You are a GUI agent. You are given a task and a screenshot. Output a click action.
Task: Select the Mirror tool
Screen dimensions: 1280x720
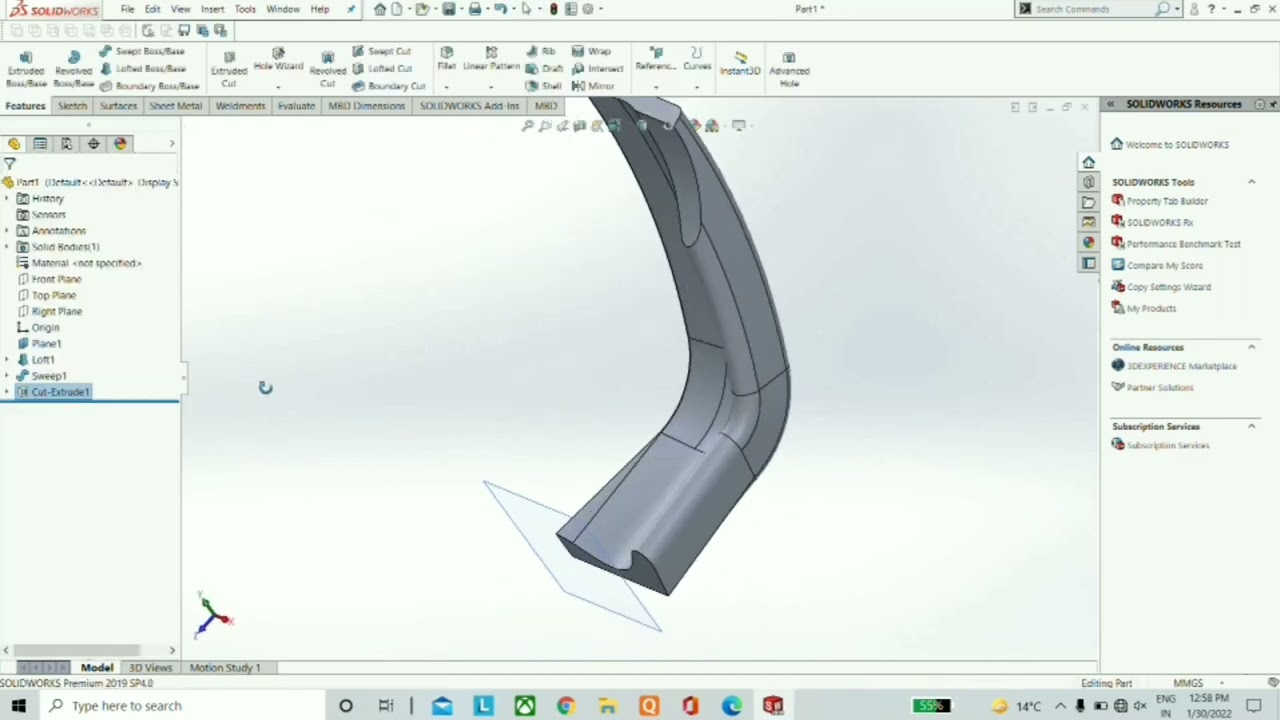tap(593, 86)
